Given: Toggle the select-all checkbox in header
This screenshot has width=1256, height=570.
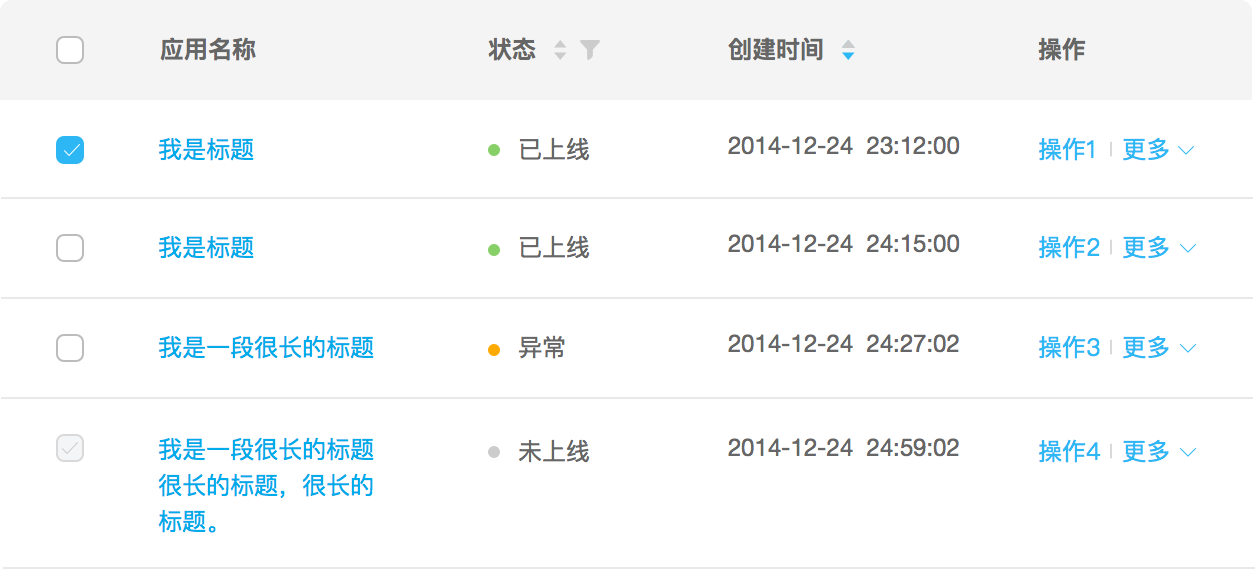Looking at the screenshot, I should [70, 50].
